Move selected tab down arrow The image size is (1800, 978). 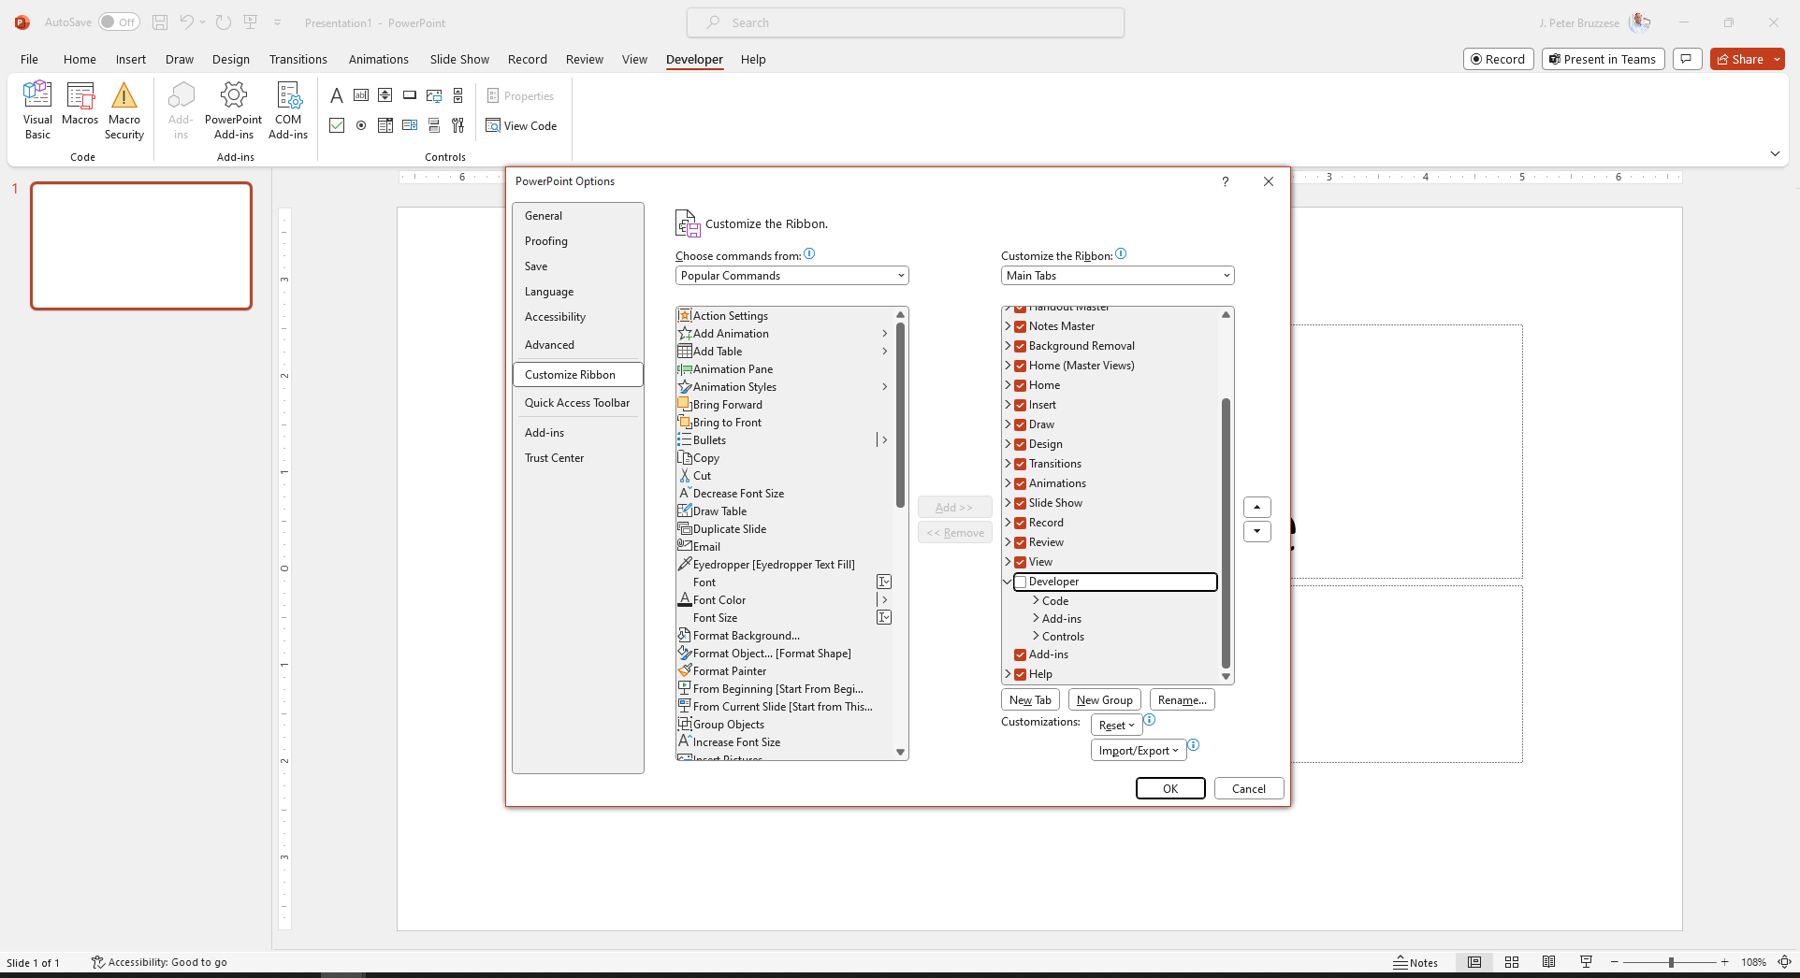click(x=1257, y=532)
